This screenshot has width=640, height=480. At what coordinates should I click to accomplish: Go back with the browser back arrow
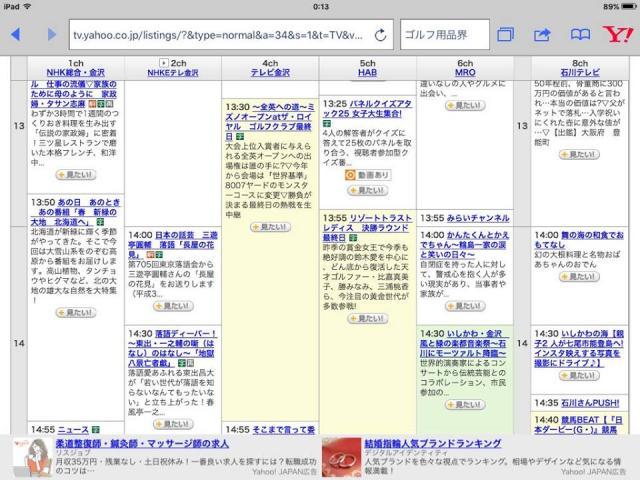click(16, 34)
